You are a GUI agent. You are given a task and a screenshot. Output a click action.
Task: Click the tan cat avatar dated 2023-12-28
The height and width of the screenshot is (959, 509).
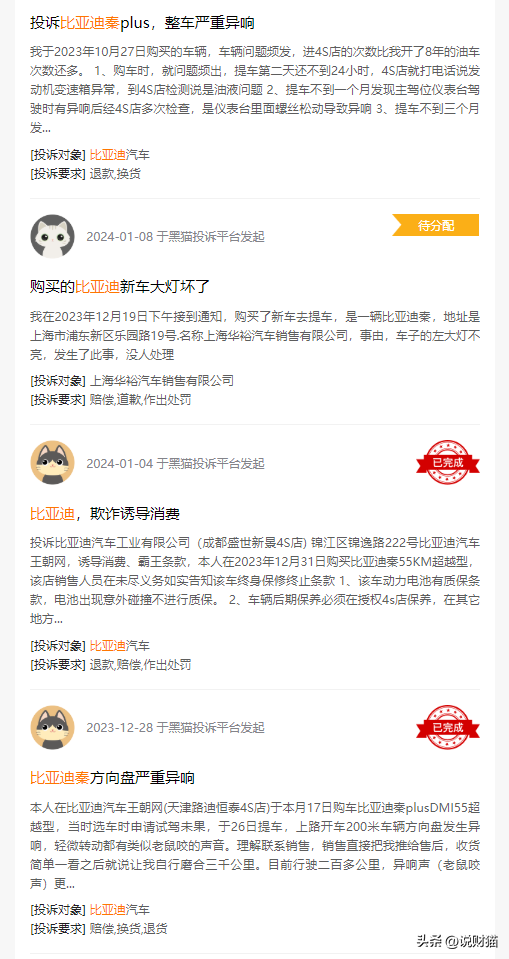(x=53, y=727)
